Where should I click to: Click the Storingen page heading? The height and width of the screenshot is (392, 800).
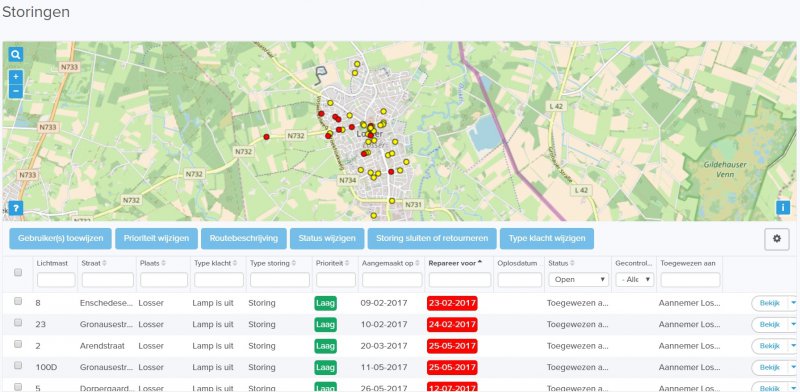tap(36, 12)
